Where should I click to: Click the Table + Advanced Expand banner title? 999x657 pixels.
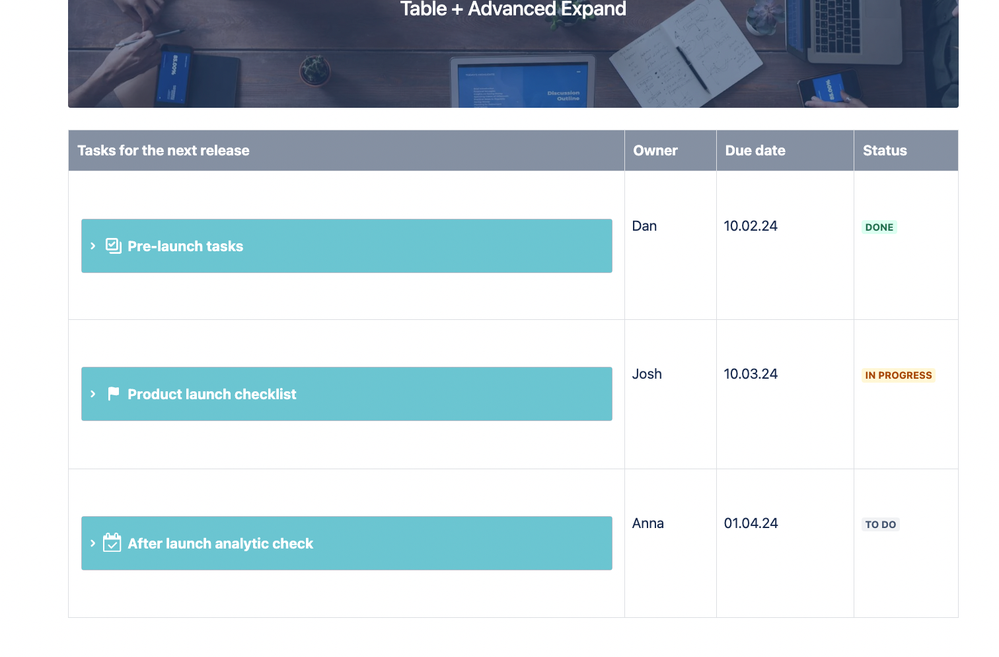[x=513, y=9]
